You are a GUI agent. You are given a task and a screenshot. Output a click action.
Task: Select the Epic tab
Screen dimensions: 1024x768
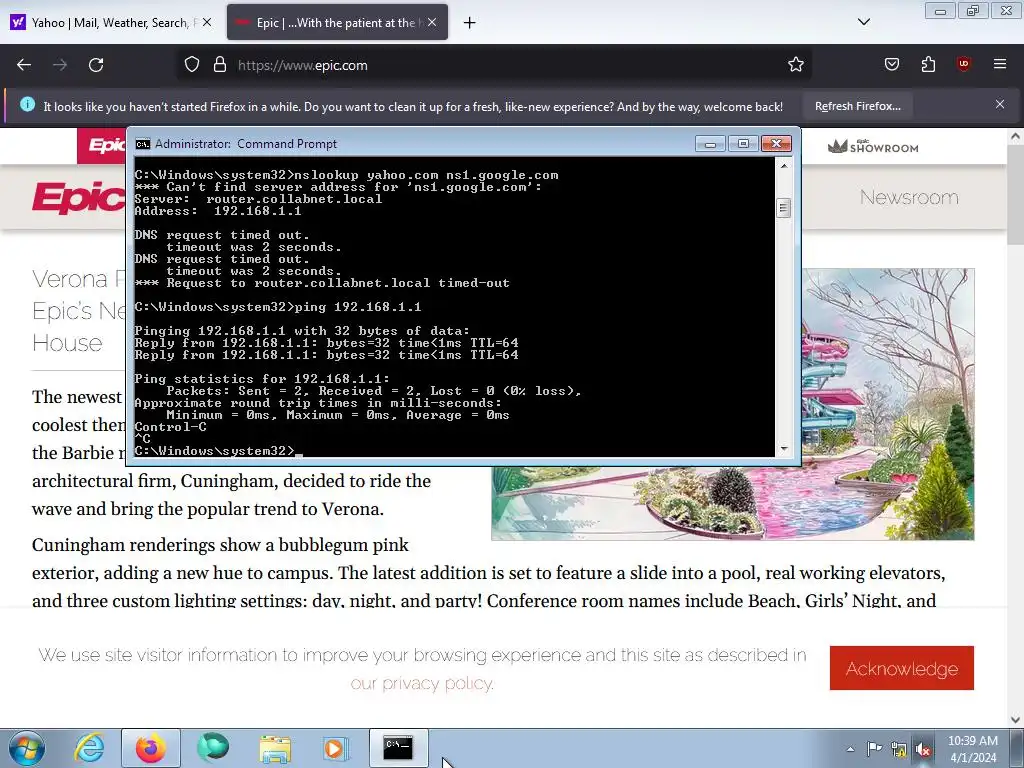pyautogui.click(x=337, y=23)
